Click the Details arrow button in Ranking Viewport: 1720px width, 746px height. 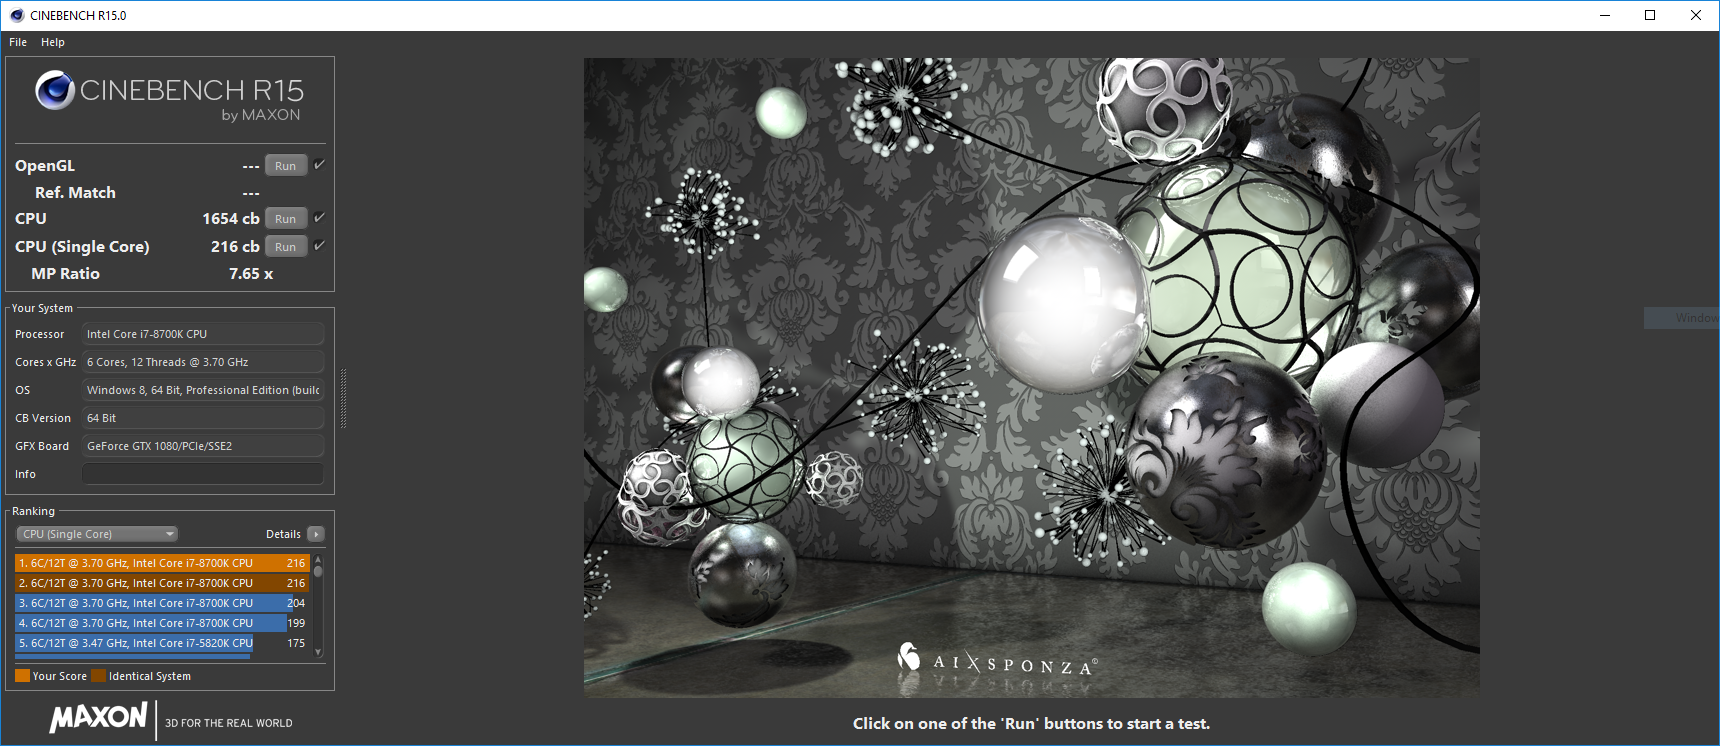coord(316,534)
